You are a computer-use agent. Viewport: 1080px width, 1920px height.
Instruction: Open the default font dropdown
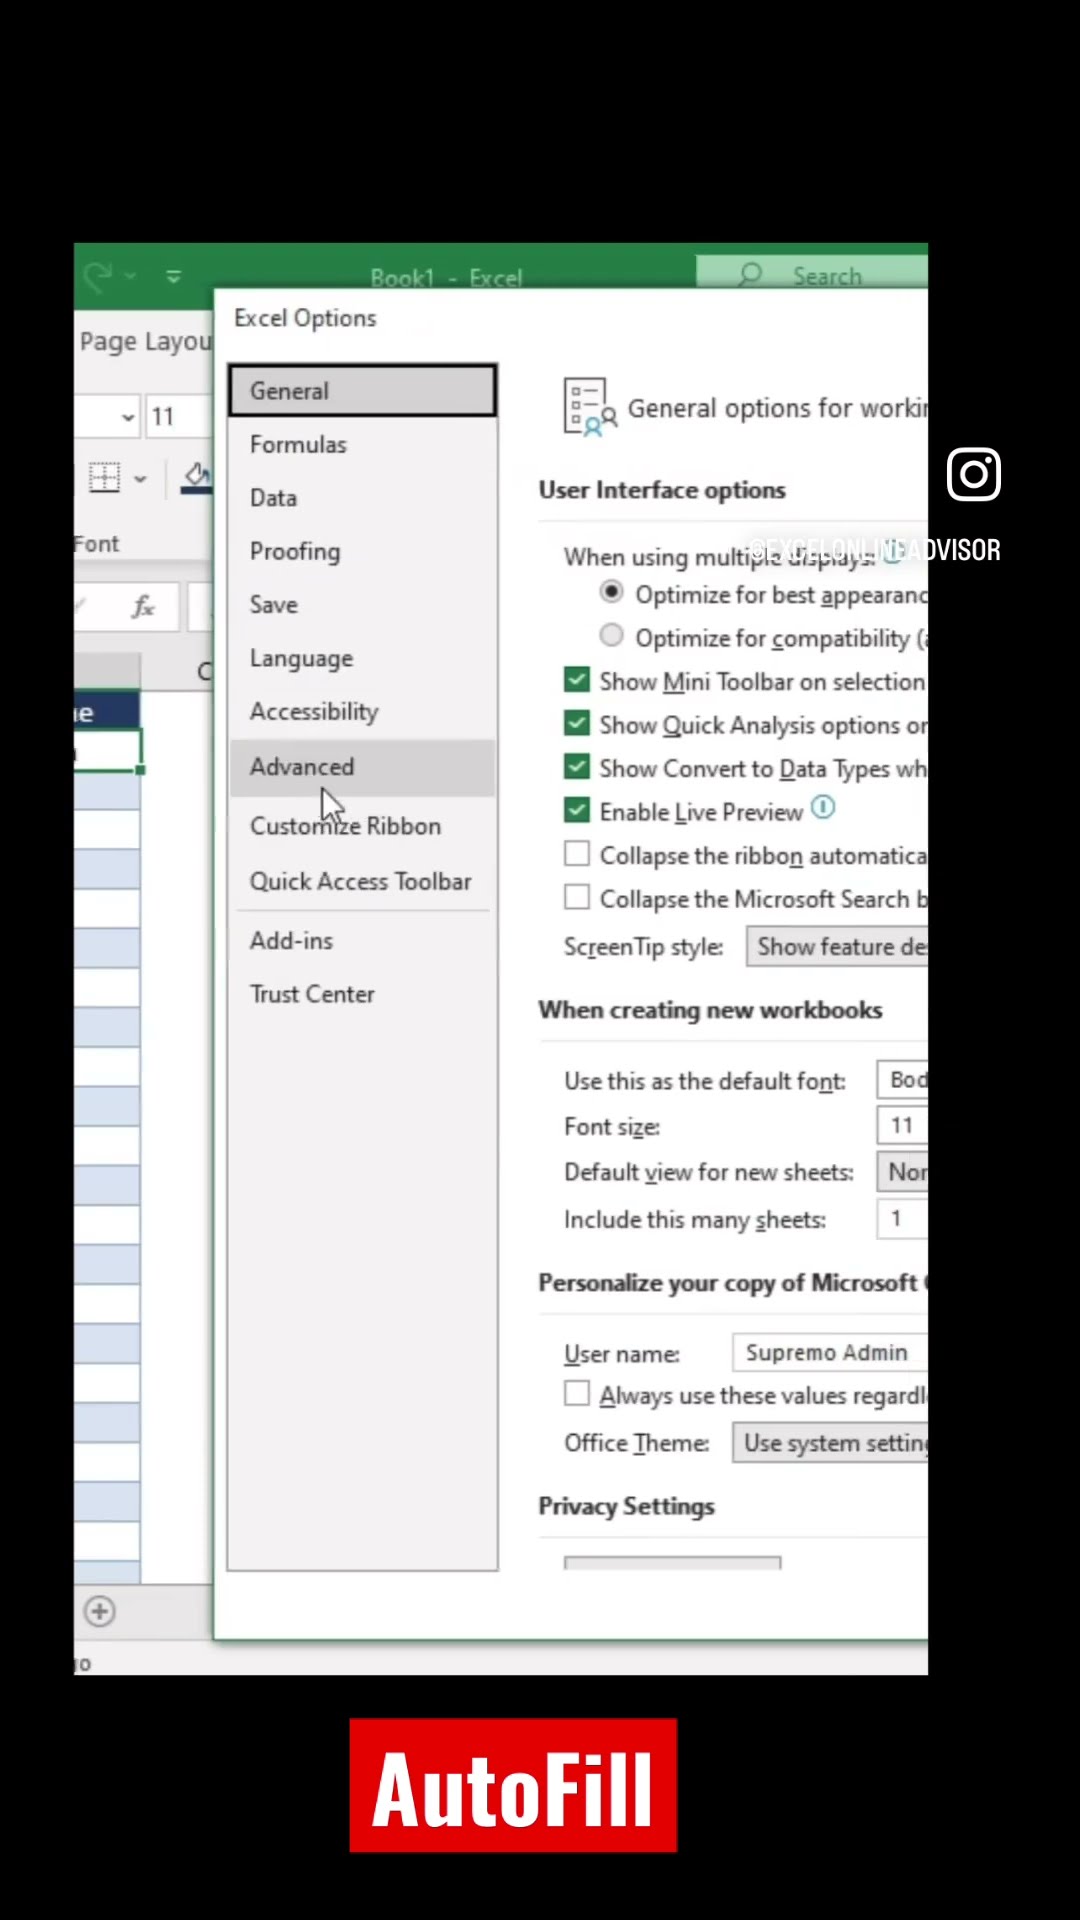(x=902, y=1080)
